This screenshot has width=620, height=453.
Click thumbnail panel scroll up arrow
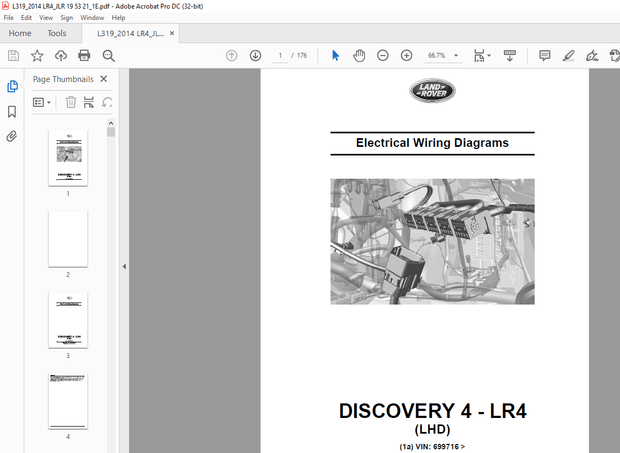coord(111,123)
